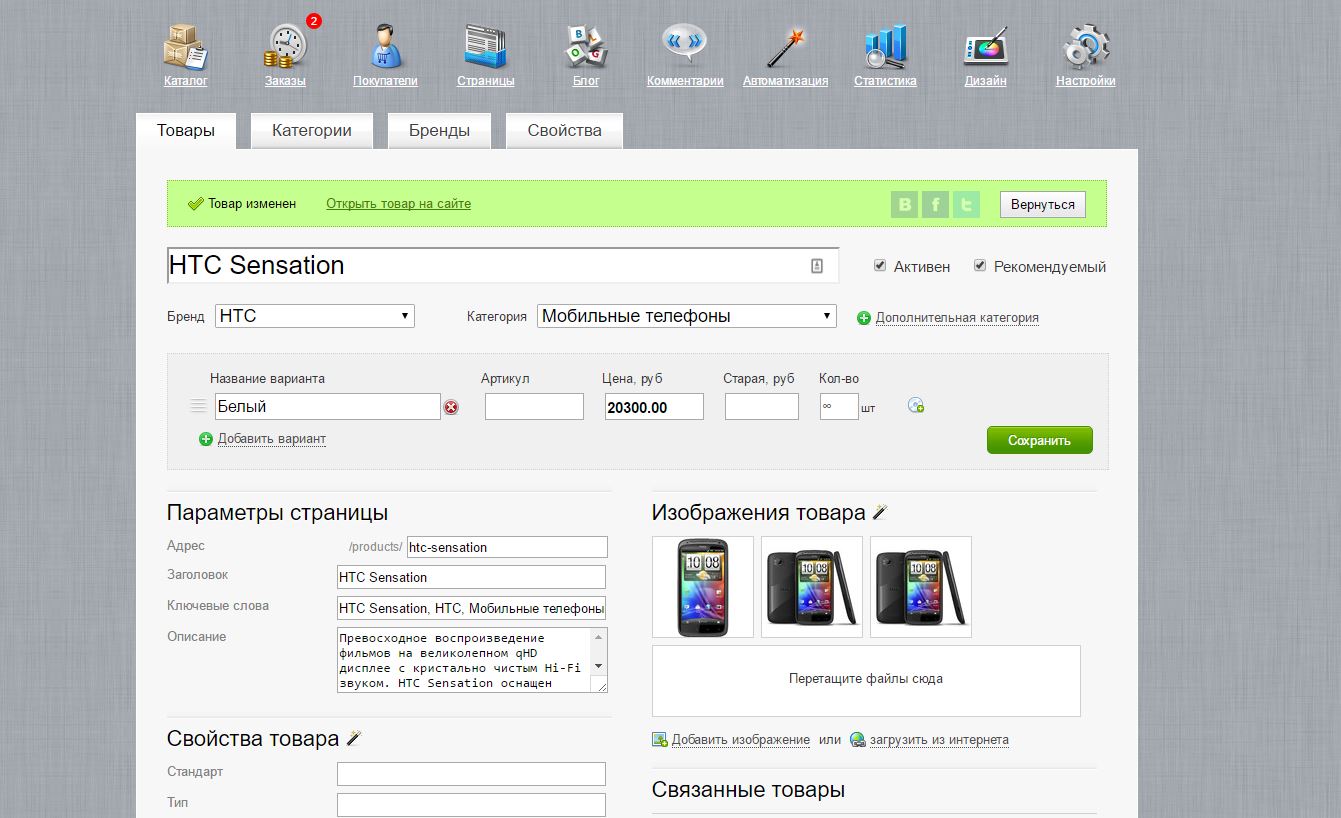This screenshot has height=818, width=1341.
Task: Open the Страницы pages icon
Action: click(486, 46)
